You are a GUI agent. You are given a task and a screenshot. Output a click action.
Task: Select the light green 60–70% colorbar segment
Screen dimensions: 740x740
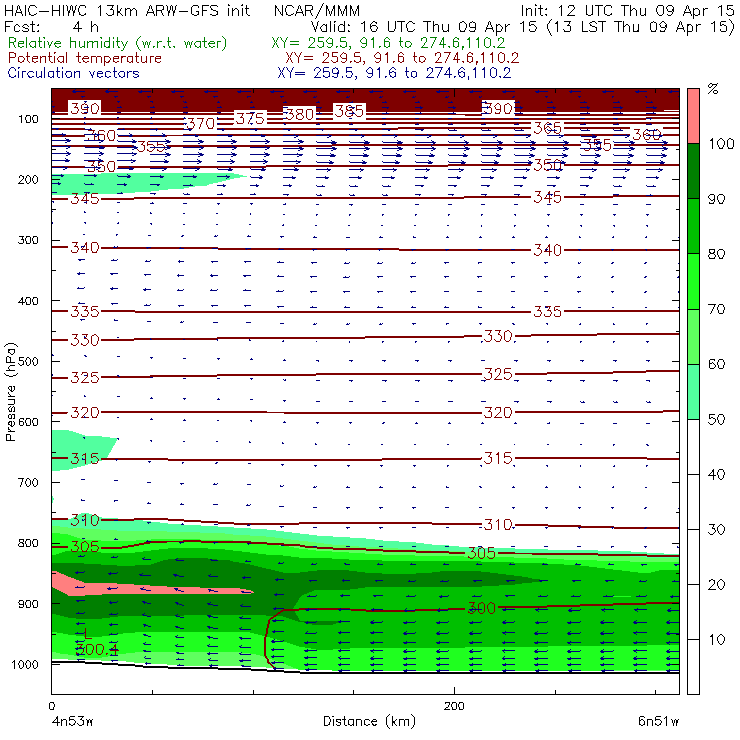coord(693,336)
